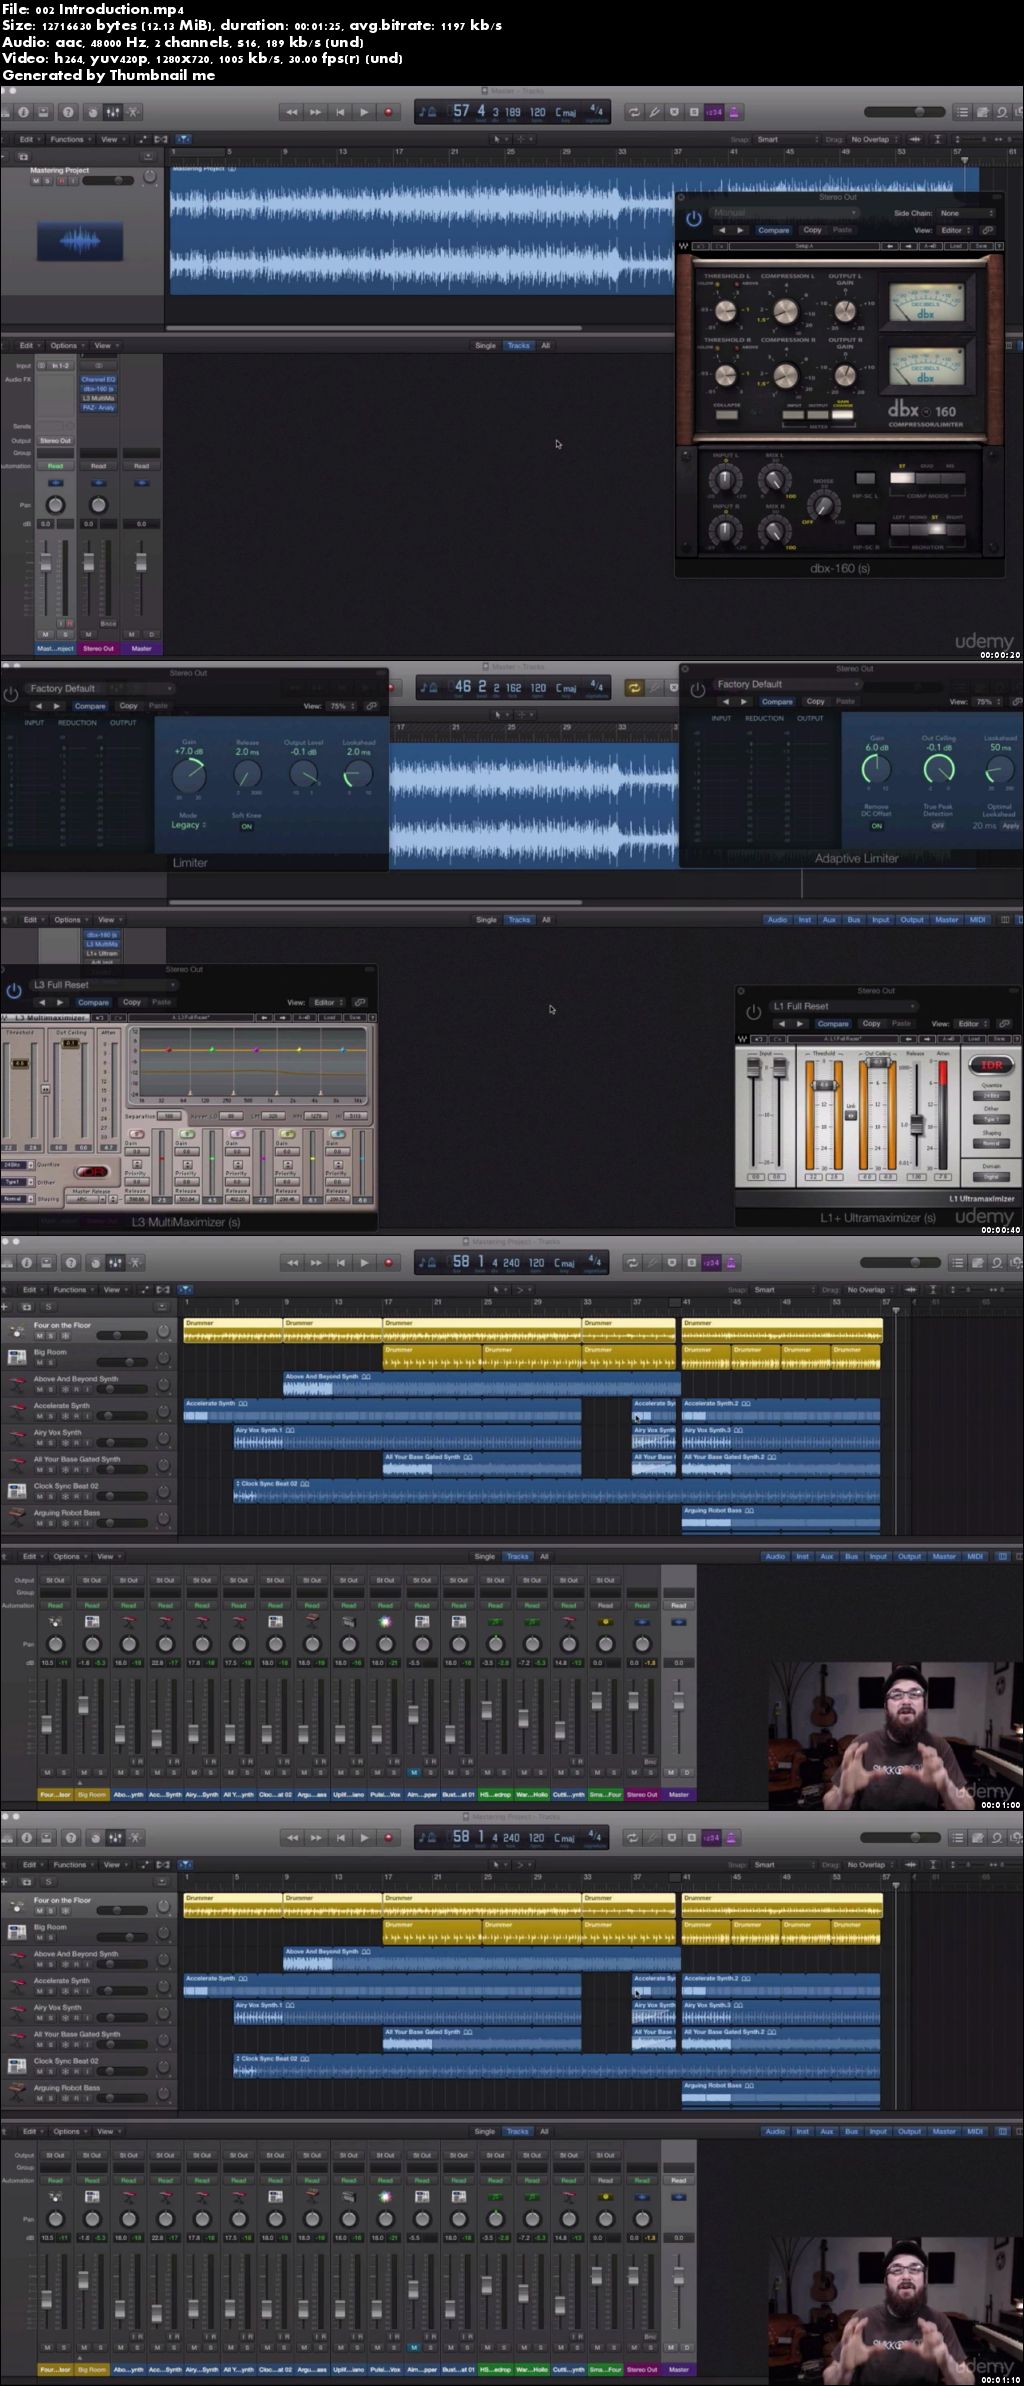The height and width of the screenshot is (2386, 1024).
Task: Open the L1 Full Reset preset dropdown
Action: point(842,1007)
